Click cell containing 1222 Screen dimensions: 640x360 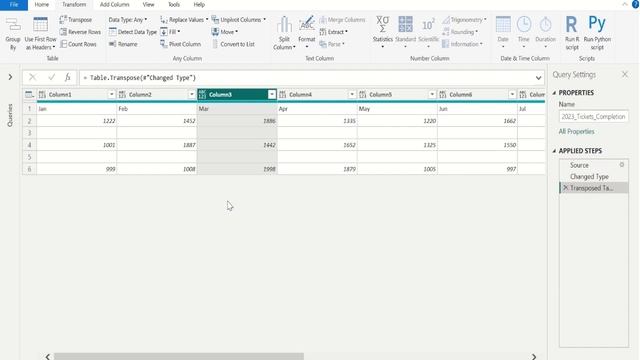coord(76,121)
